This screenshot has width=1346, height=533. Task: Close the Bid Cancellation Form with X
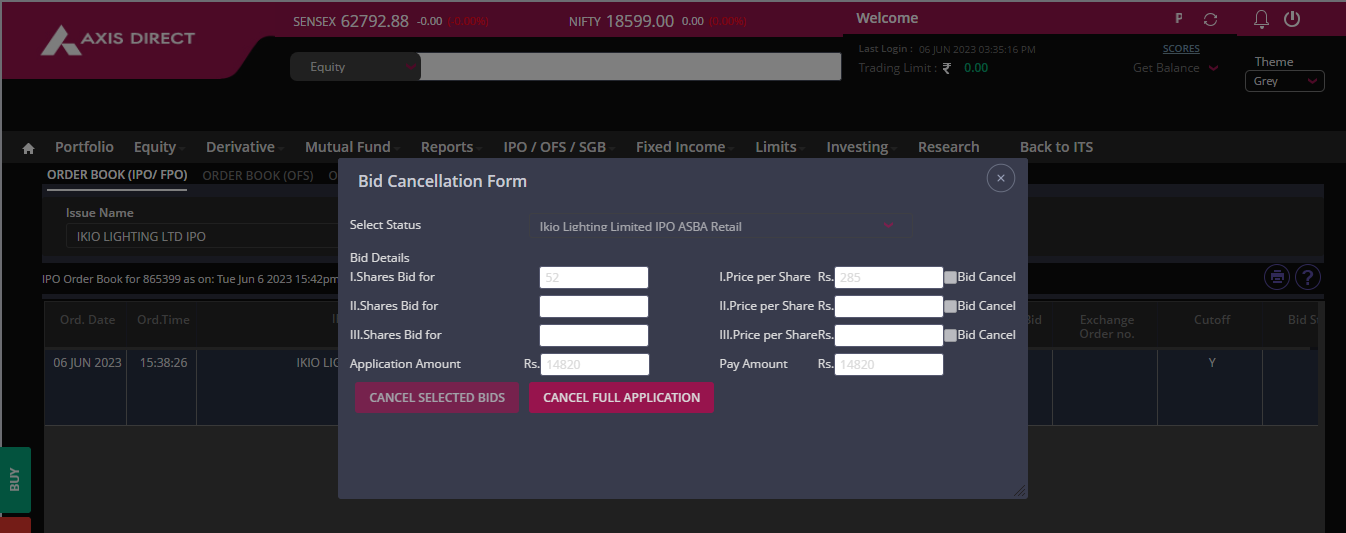point(1001,178)
